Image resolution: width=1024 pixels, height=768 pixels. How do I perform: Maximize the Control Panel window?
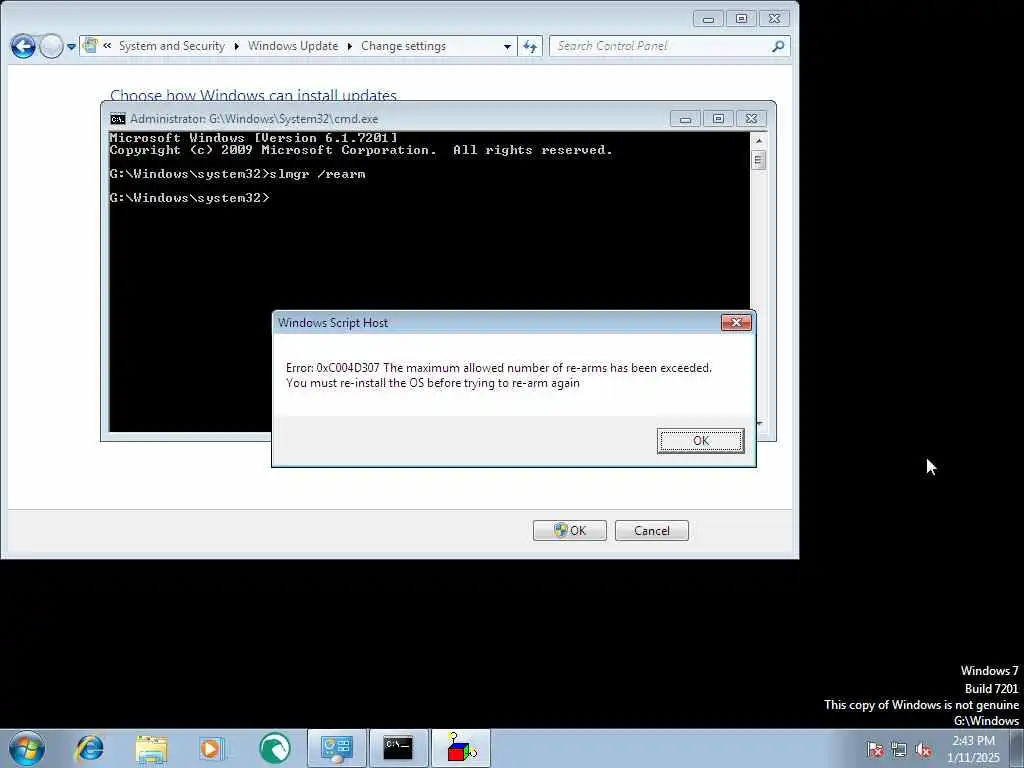[741, 19]
